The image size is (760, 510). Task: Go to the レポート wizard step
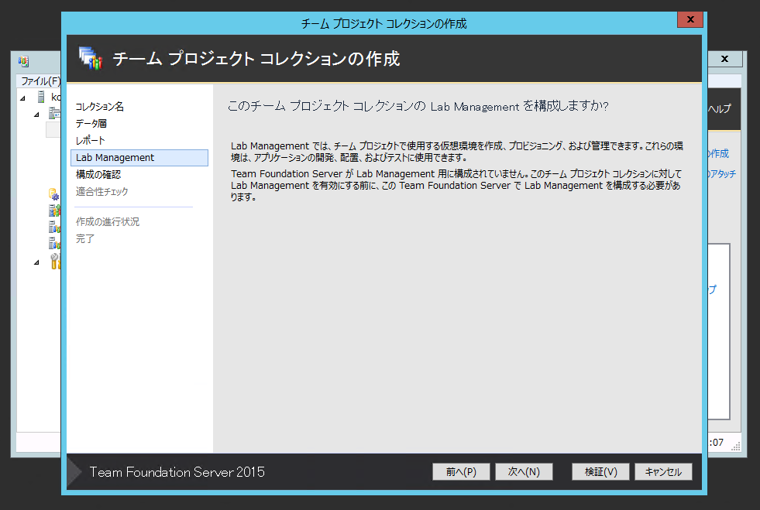coord(90,141)
